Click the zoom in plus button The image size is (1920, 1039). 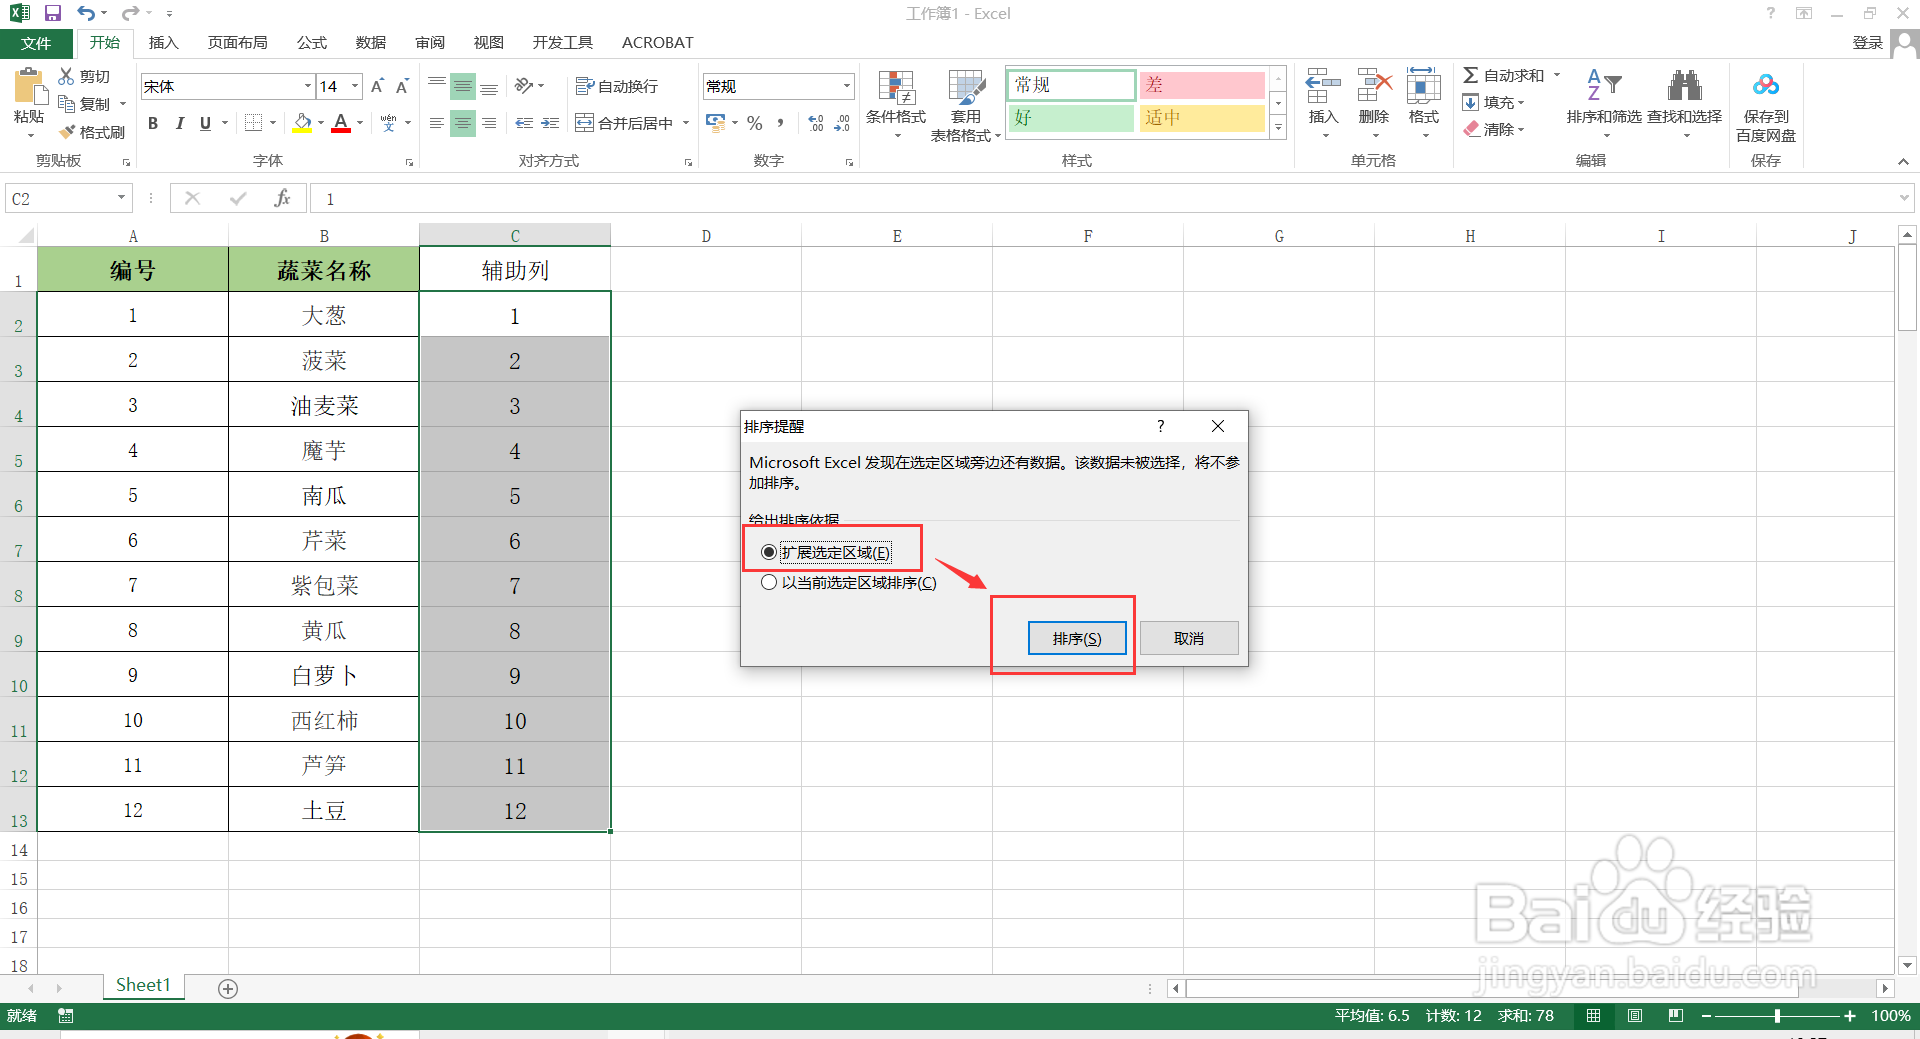pyautogui.click(x=1850, y=1016)
